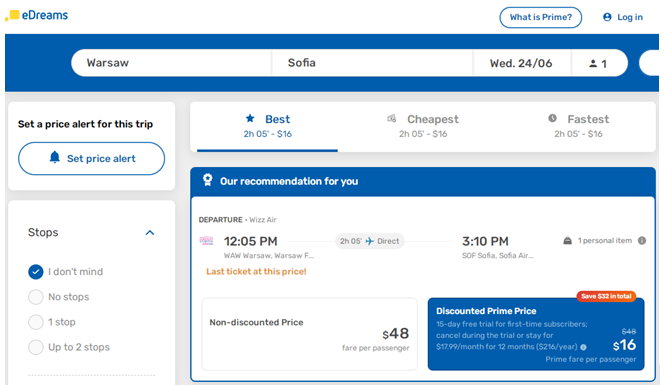Click the Wizz Air airline logo
Image resolution: width=666 pixels, height=385 pixels.
tap(206, 241)
